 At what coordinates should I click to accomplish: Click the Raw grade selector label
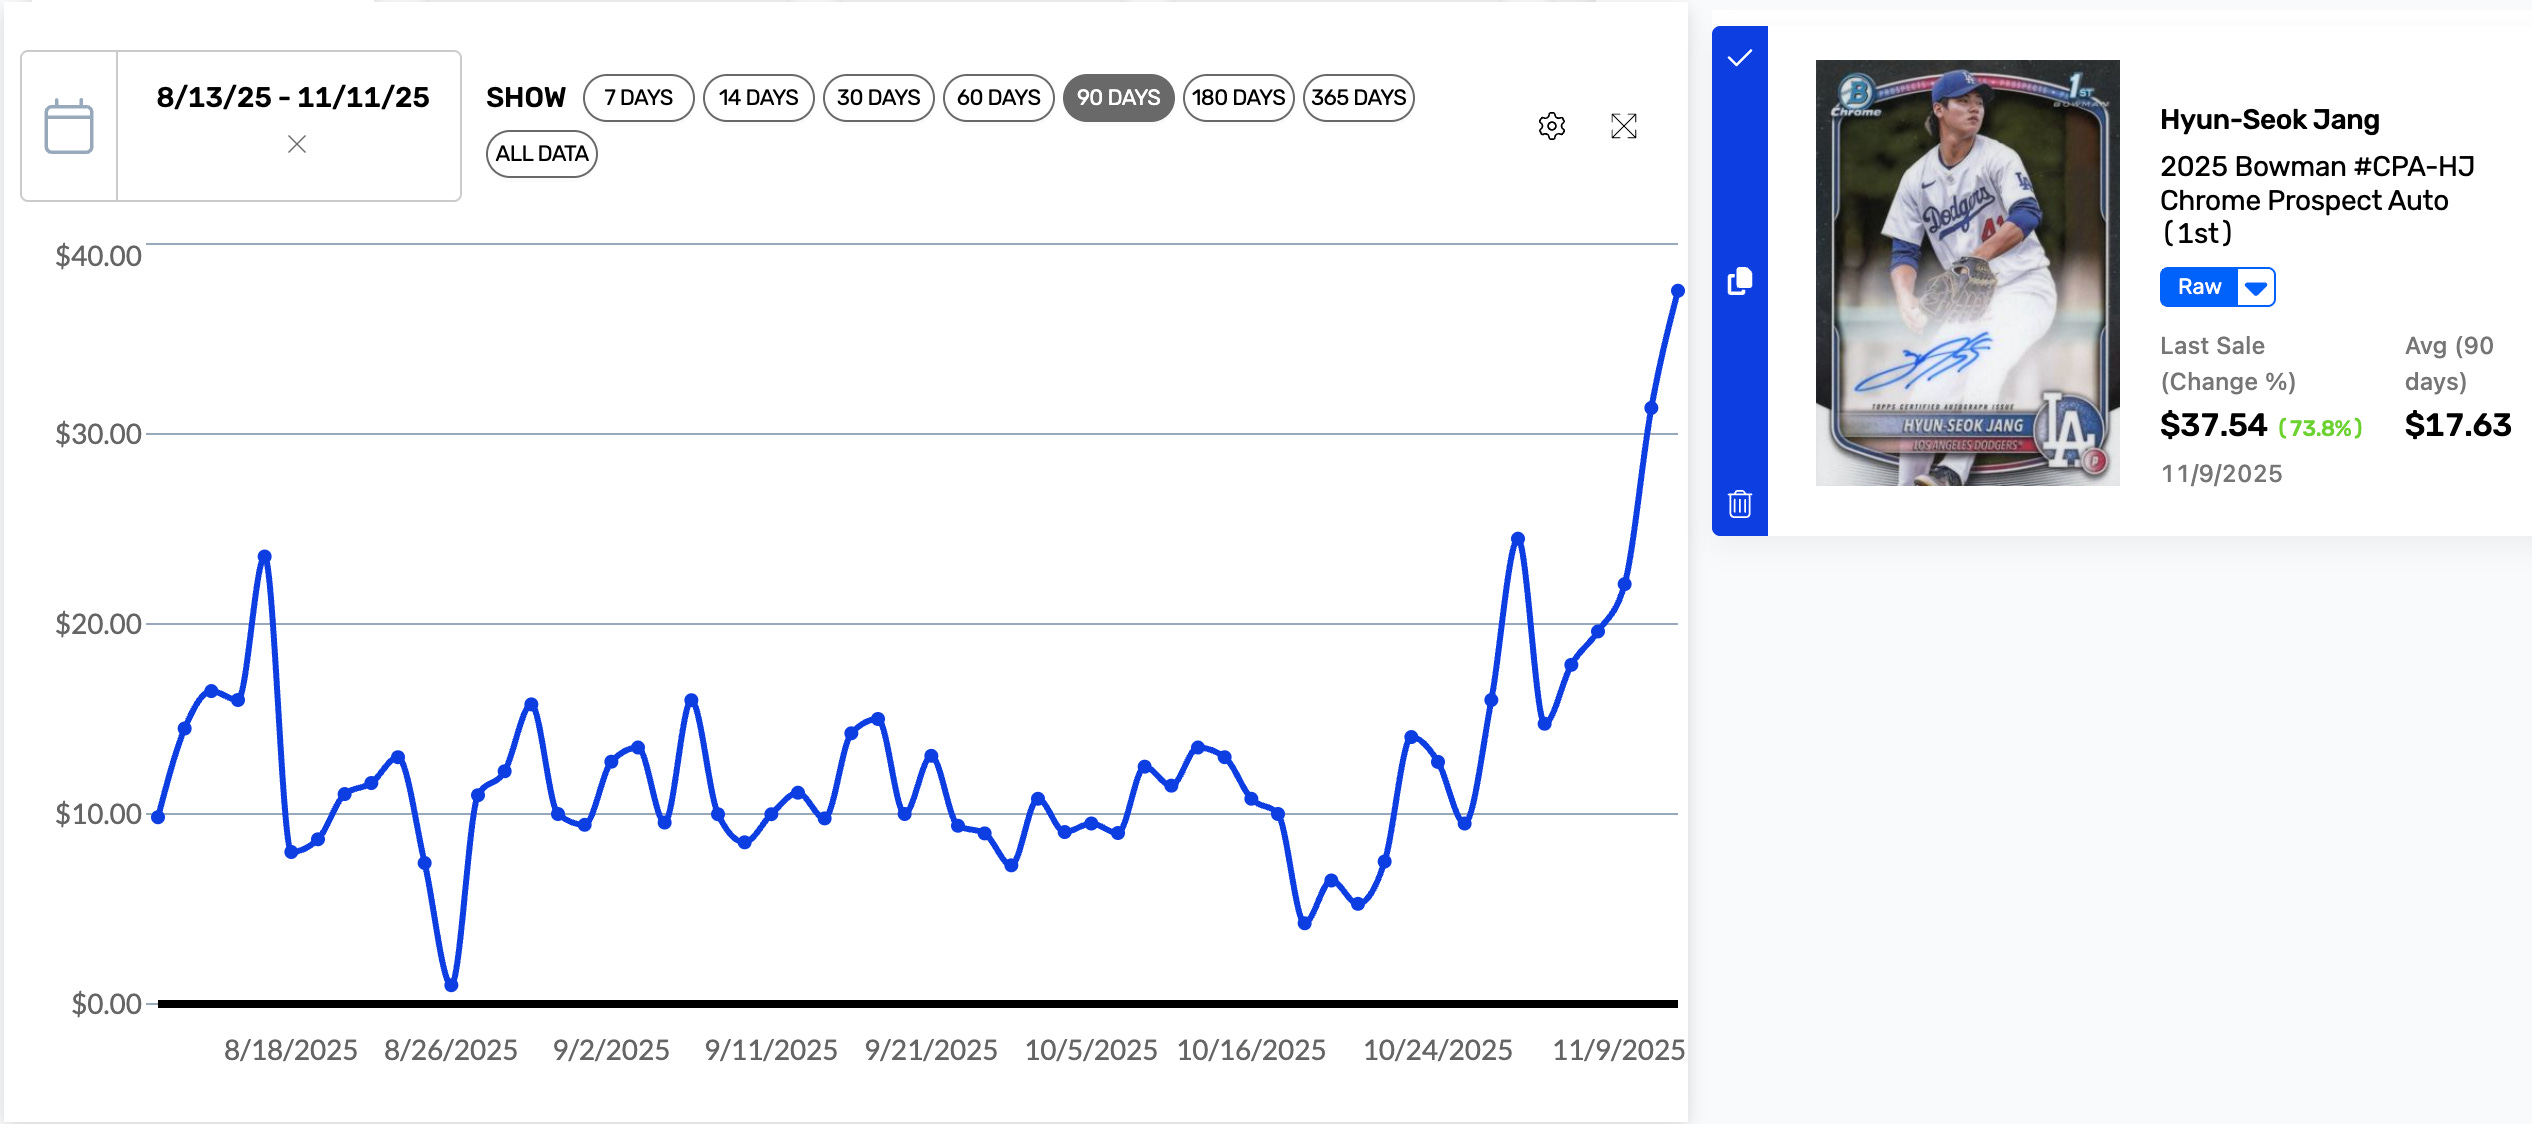coord(2199,288)
